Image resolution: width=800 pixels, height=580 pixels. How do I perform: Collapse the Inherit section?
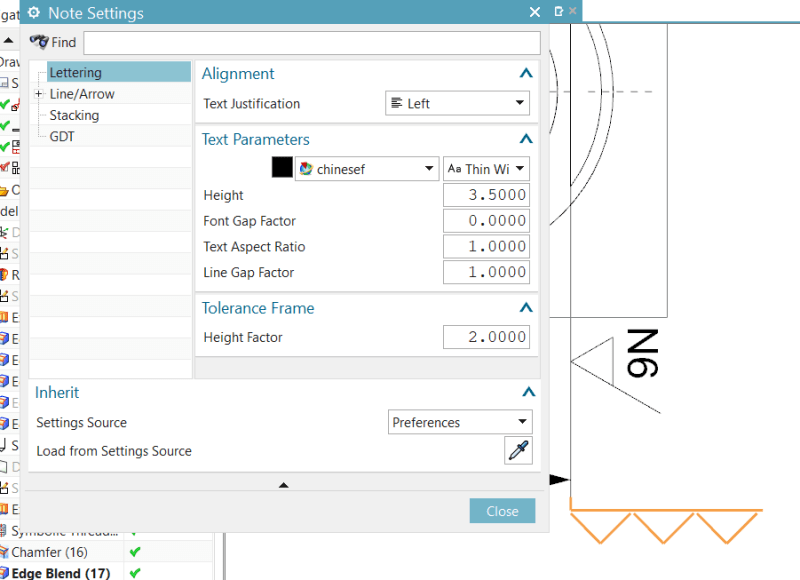pyautogui.click(x=529, y=392)
